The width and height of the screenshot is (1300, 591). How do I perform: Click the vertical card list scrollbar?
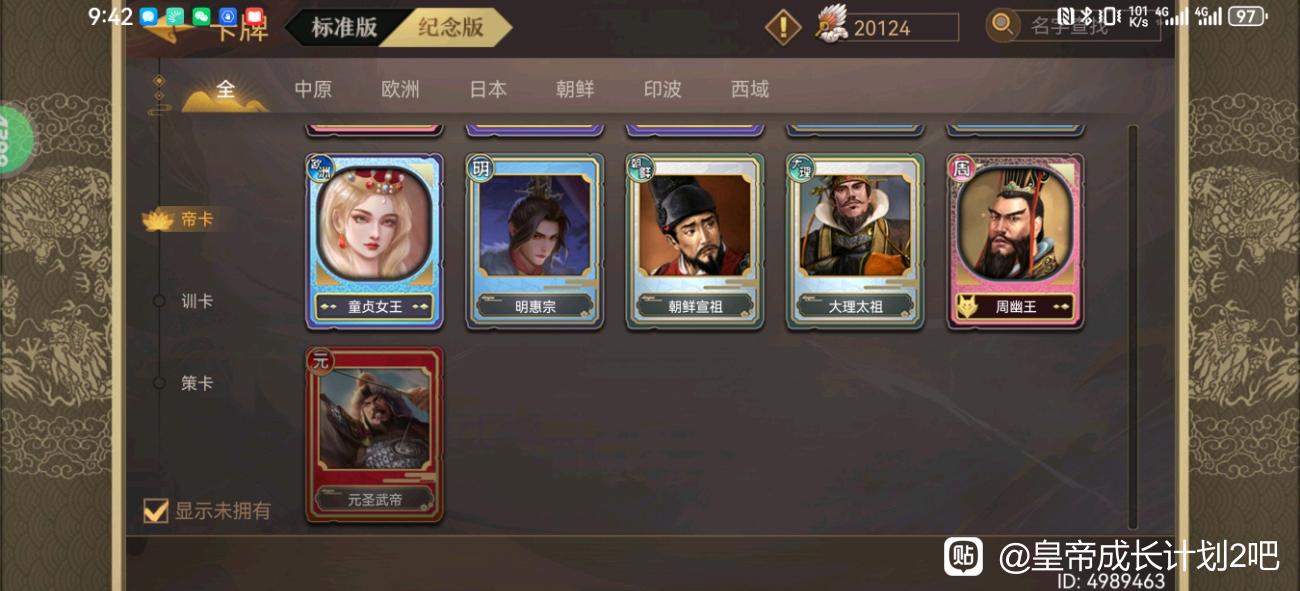1133,327
